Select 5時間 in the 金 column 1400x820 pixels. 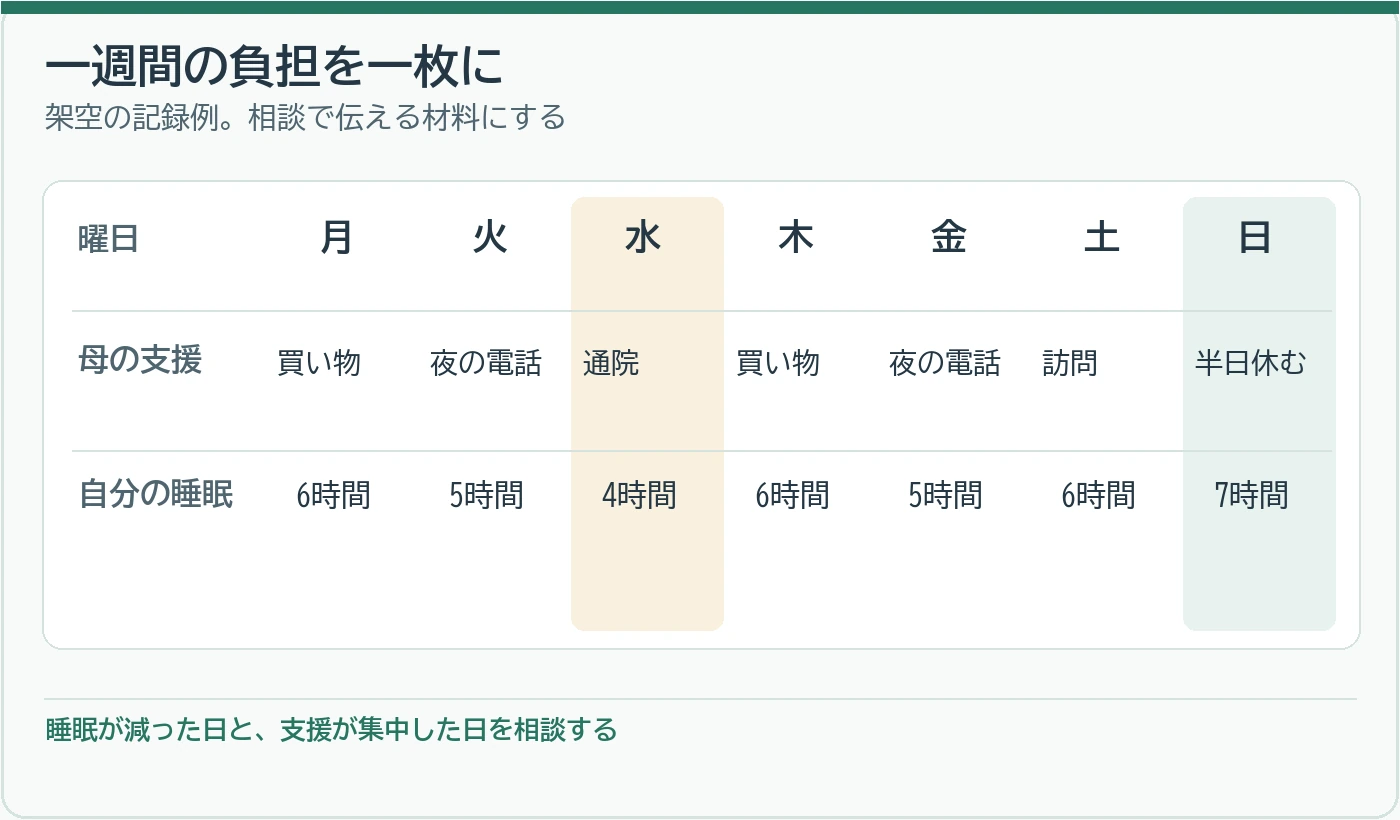click(x=946, y=495)
